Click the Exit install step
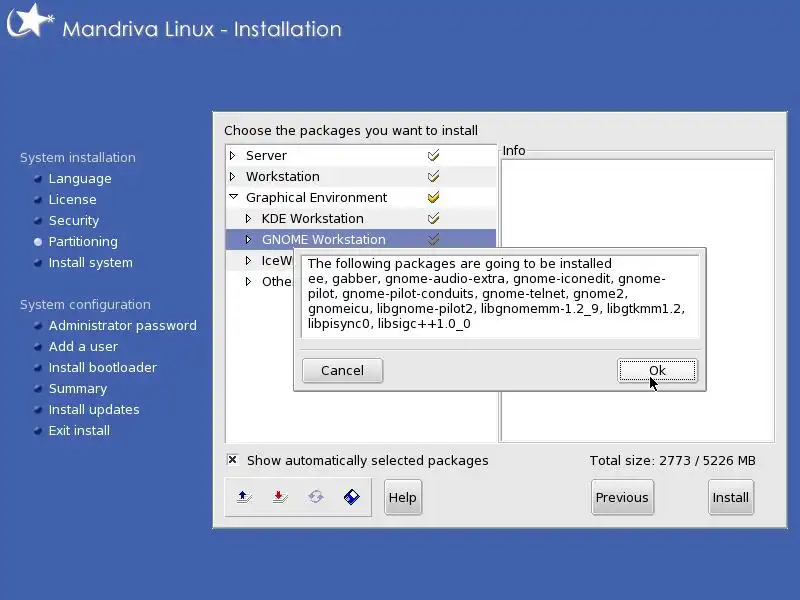The height and width of the screenshot is (600, 800). click(x=79, y=430)
